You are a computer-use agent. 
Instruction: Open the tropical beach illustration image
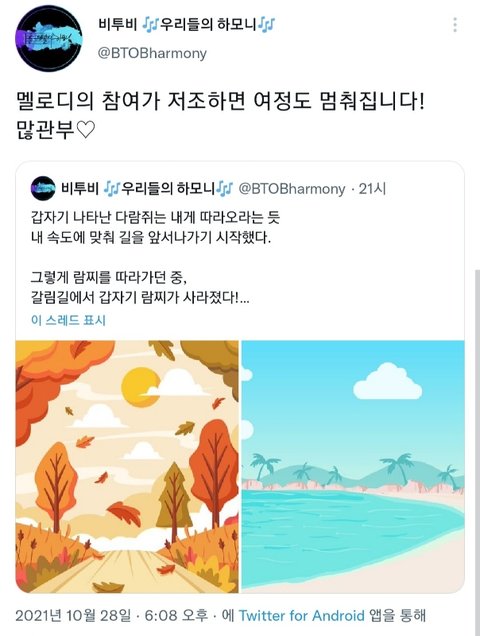(x=353, y=466)
